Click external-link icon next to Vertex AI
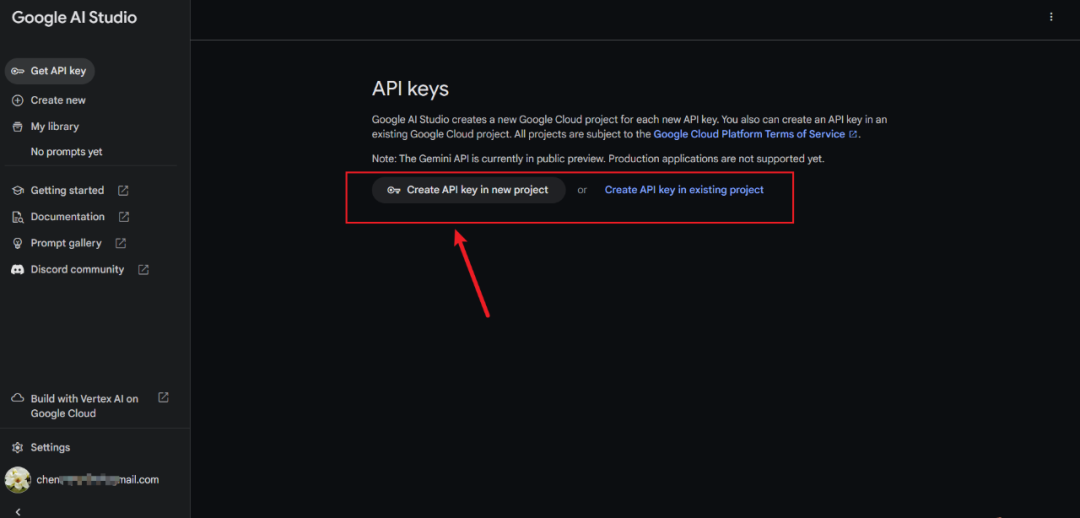This screenshot has height=518, width=1080. click(163, 397)
